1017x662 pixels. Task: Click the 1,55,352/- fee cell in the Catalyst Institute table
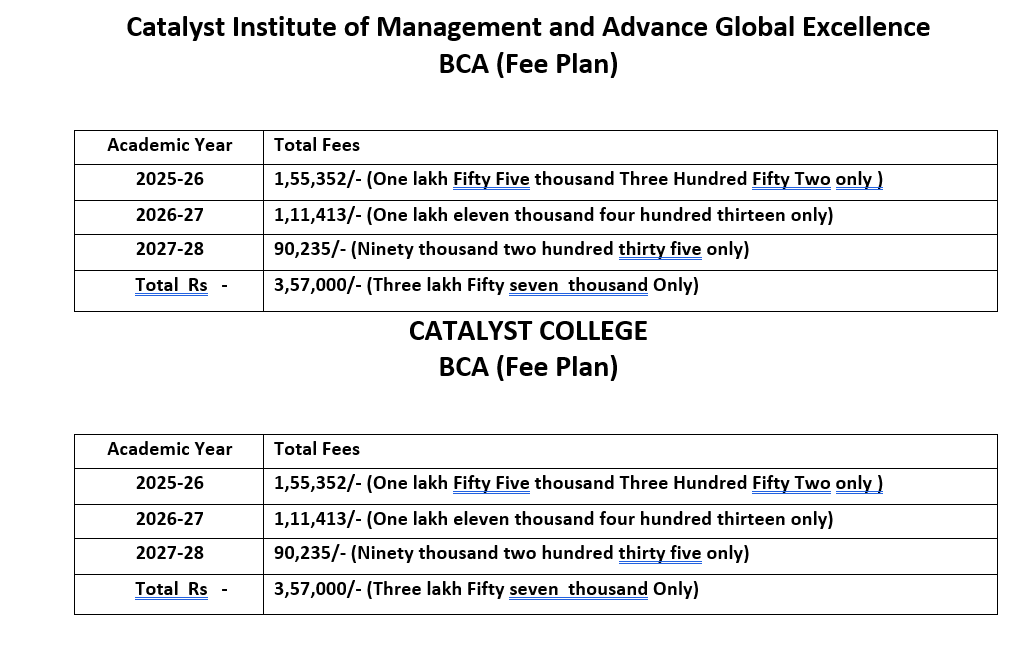pos(578,179)
